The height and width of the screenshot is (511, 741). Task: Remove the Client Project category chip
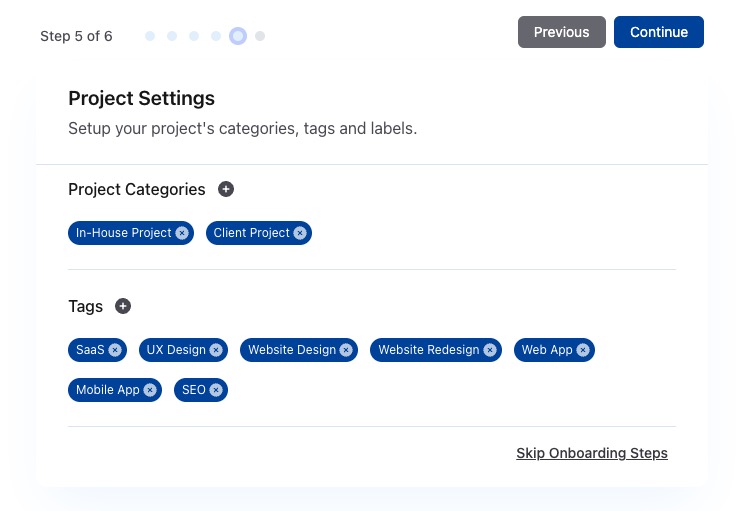tap(300, 233)
